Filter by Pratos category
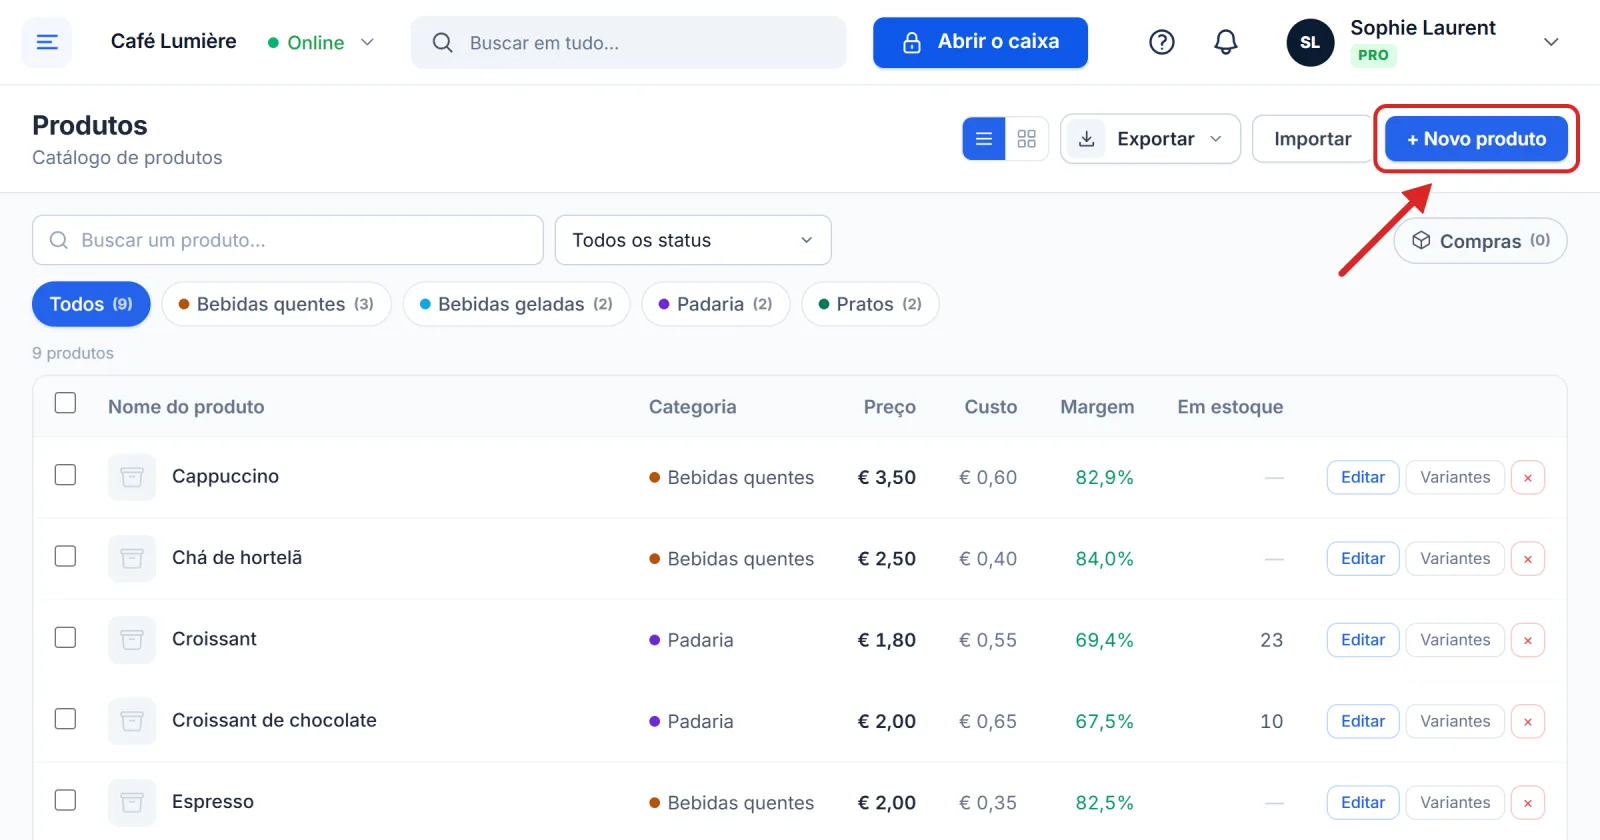The width and height of the screenshot is (1600, 840). 870,304
